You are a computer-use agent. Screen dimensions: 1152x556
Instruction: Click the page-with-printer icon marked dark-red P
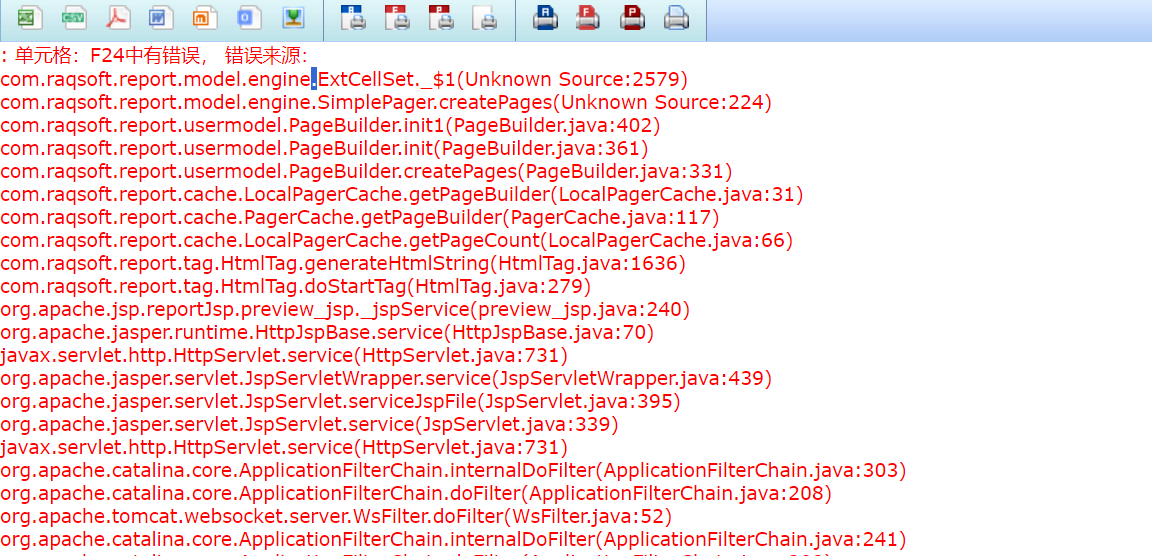click(x=441, y=17)
